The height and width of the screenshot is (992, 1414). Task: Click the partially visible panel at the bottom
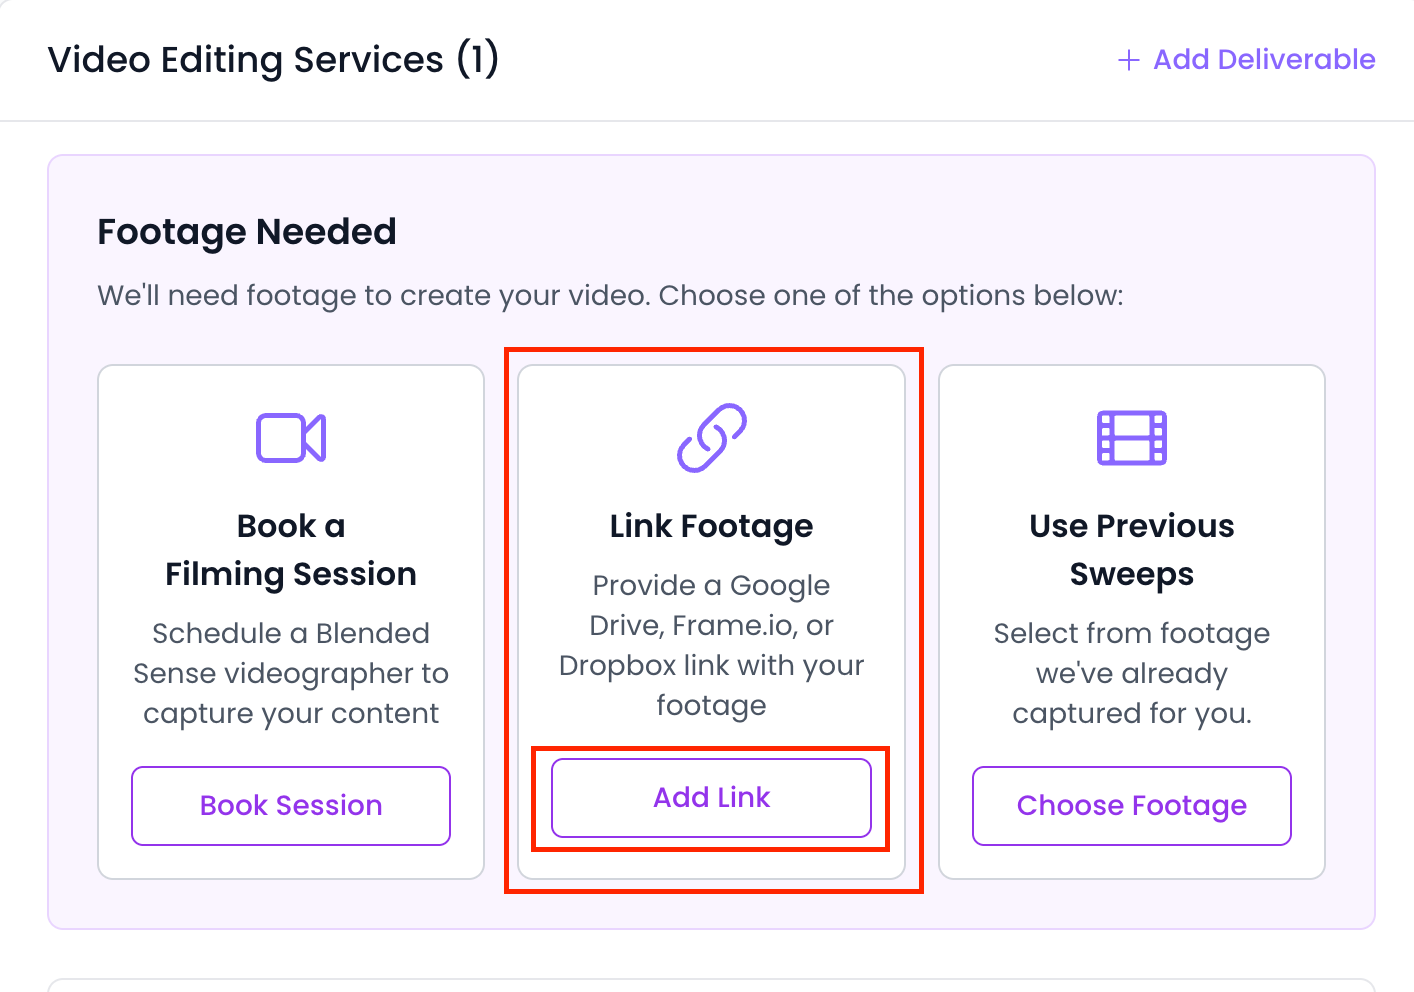pos(711,985)
